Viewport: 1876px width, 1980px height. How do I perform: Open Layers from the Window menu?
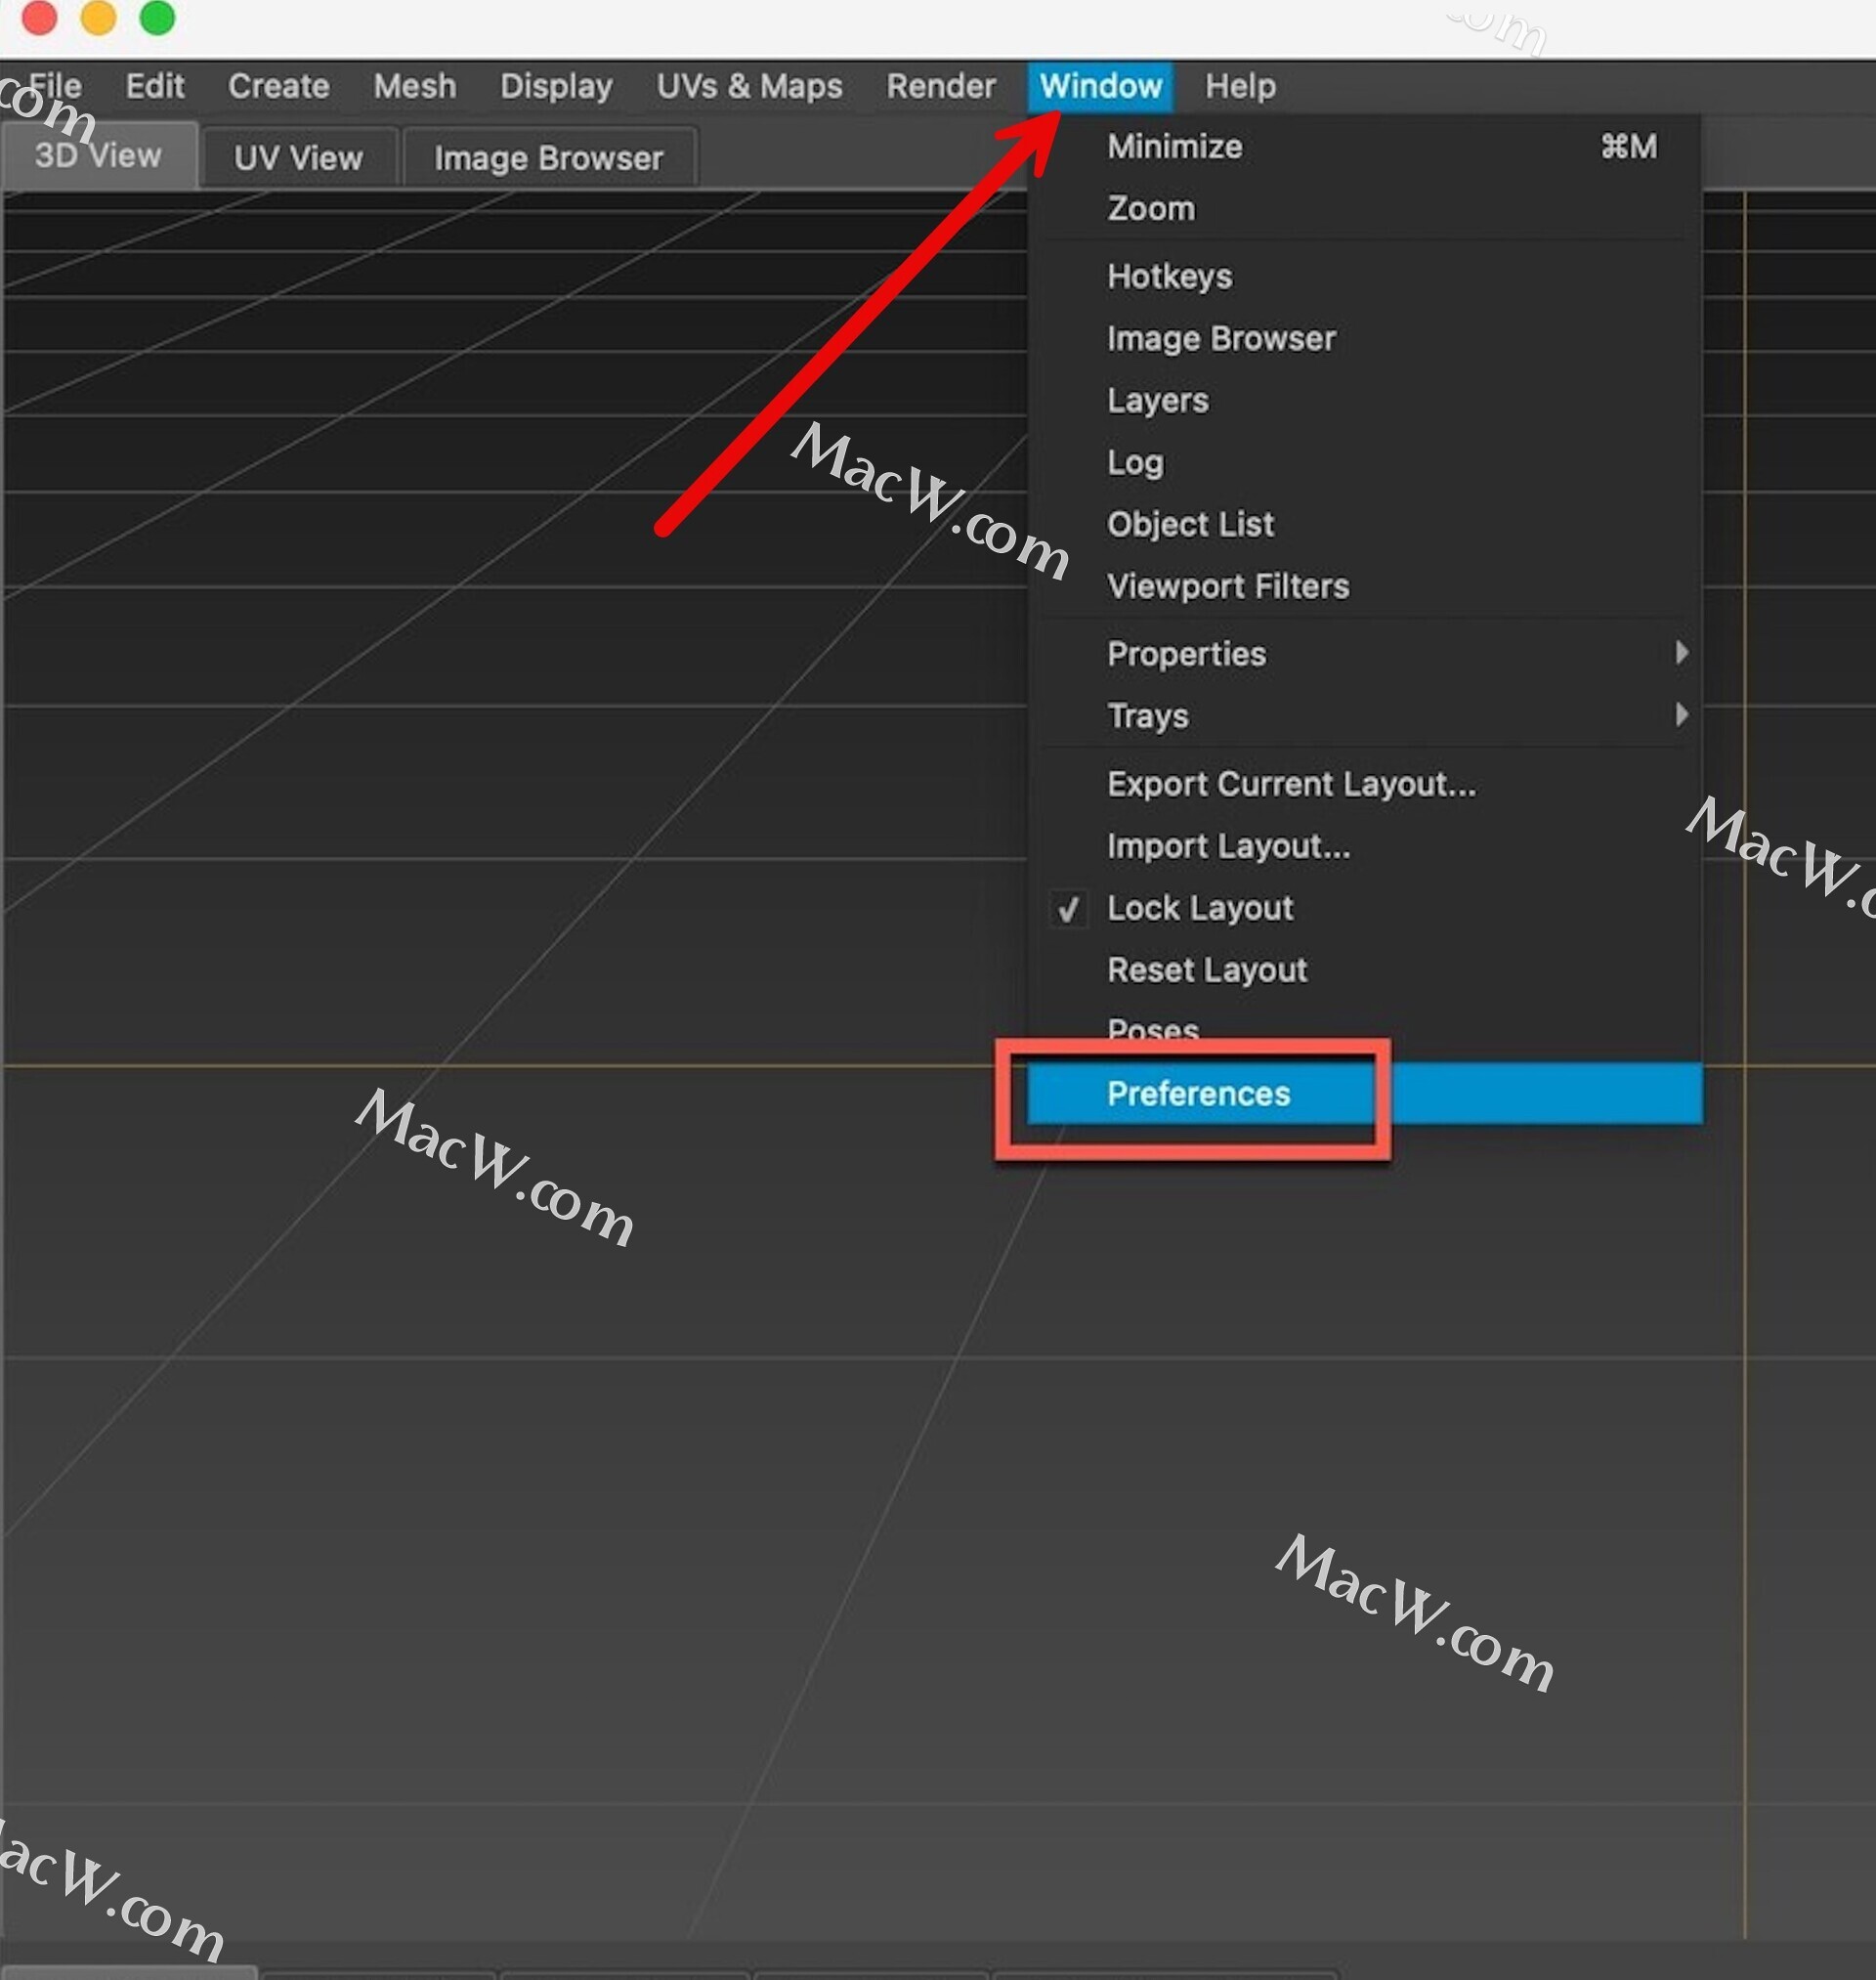point(1366,400)
